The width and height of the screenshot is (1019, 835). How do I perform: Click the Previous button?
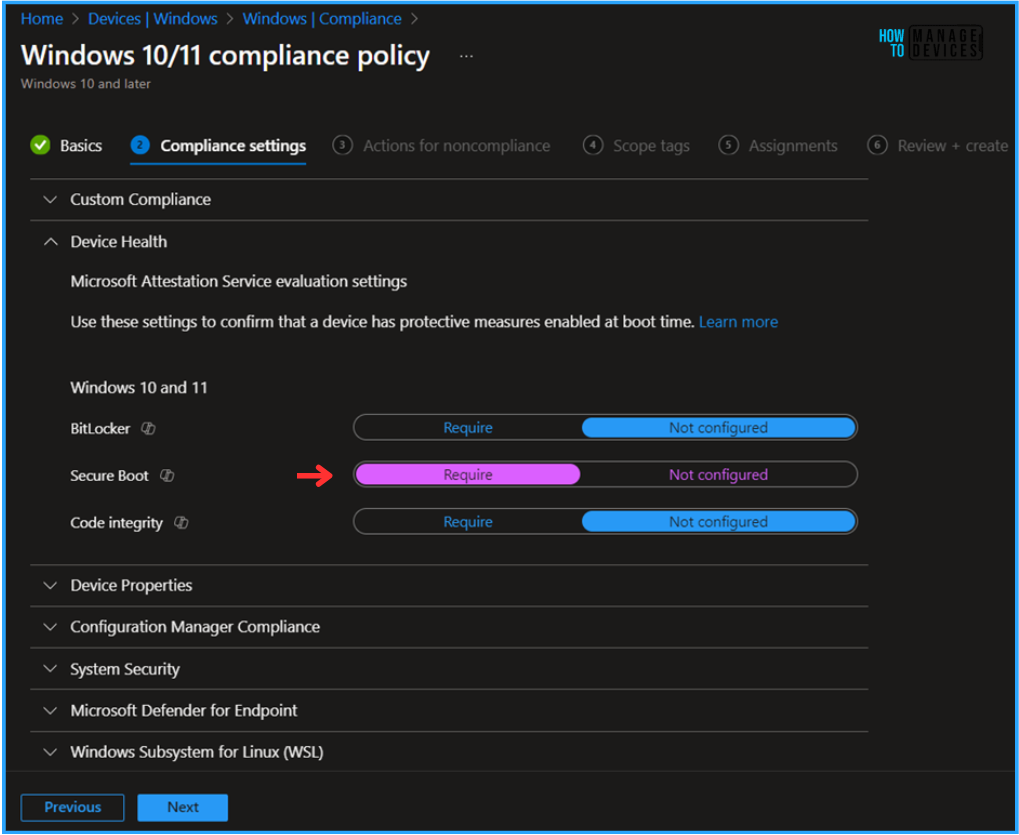(72, 807)
